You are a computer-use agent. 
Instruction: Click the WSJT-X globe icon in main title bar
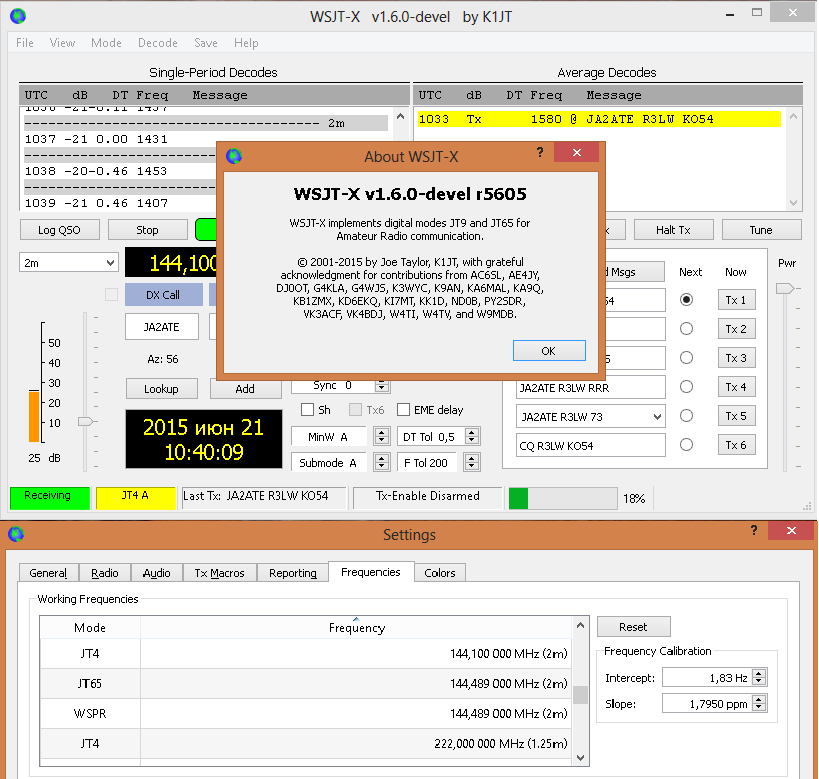17,16
